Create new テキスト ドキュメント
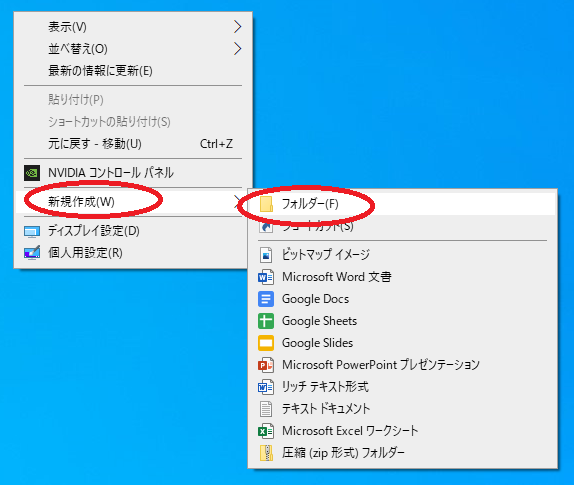Viewport: 574px width, 485px height. (x=403, y=409)
